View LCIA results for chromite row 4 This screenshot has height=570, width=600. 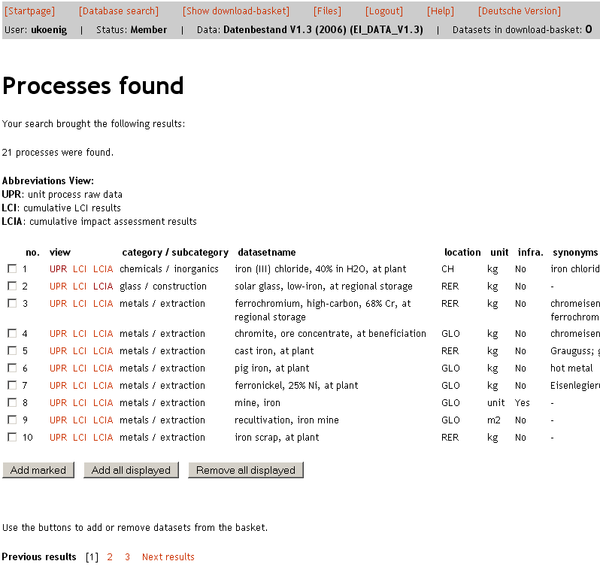(103, 334)
